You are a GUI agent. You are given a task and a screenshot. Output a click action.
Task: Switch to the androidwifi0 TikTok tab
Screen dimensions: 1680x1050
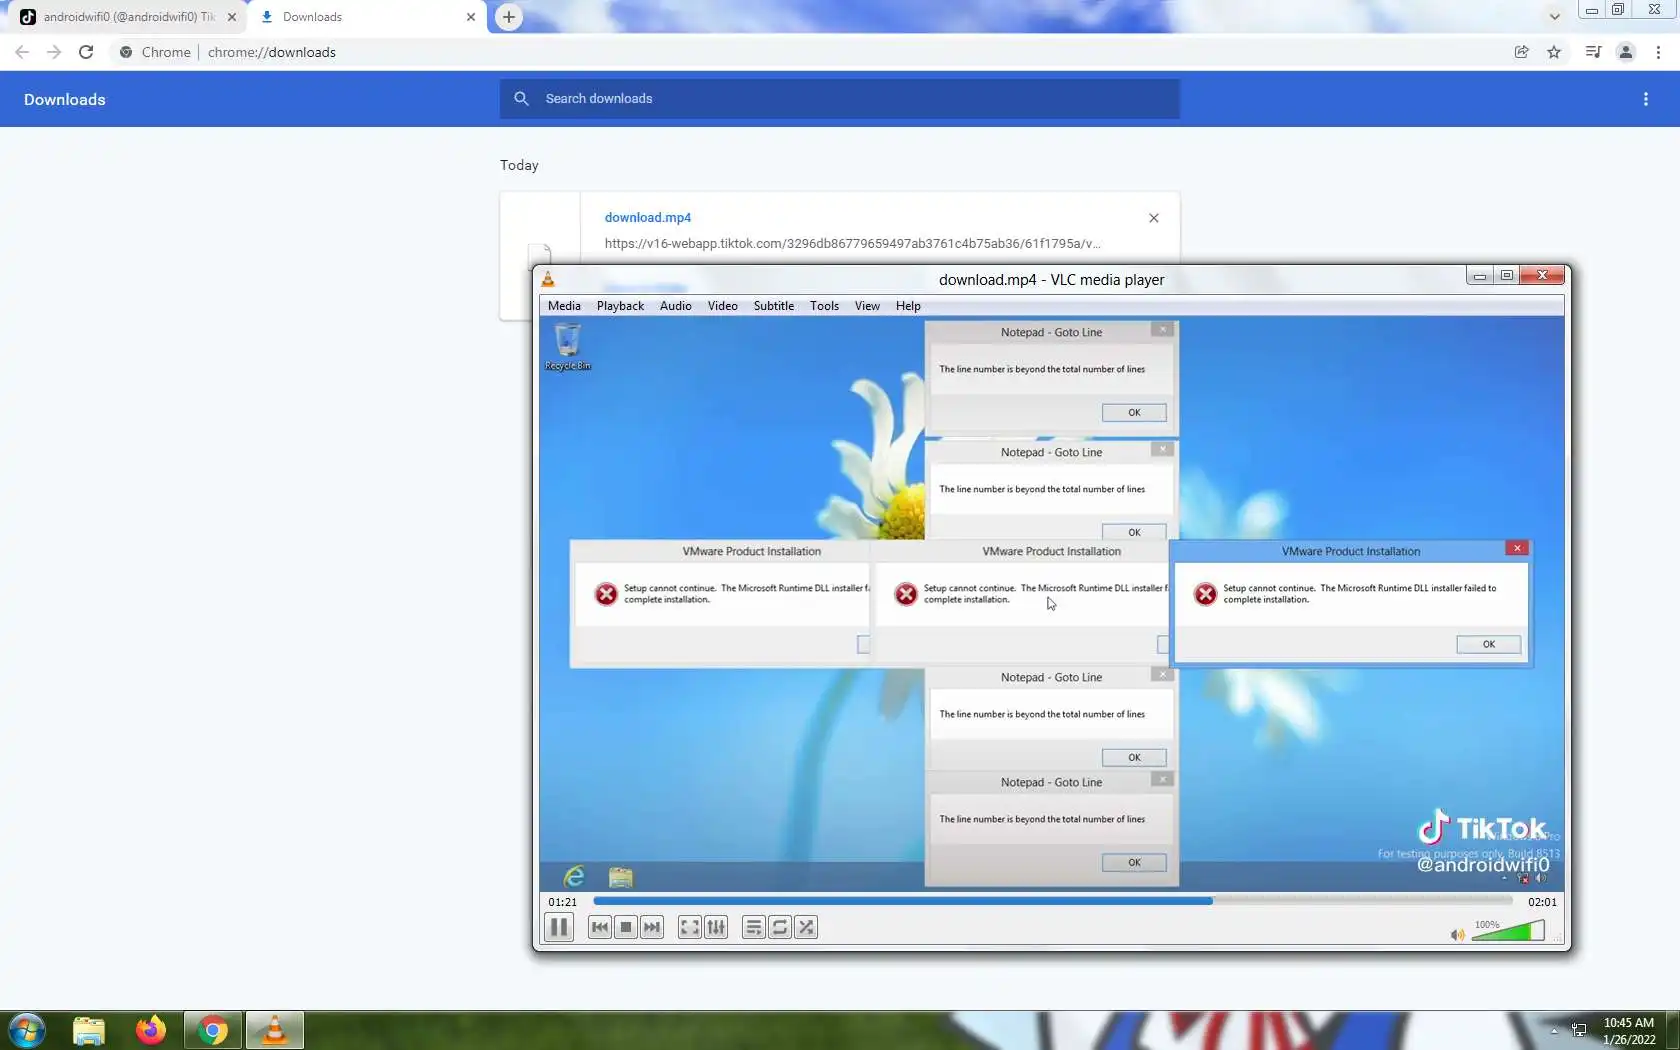tap(129, 17)
